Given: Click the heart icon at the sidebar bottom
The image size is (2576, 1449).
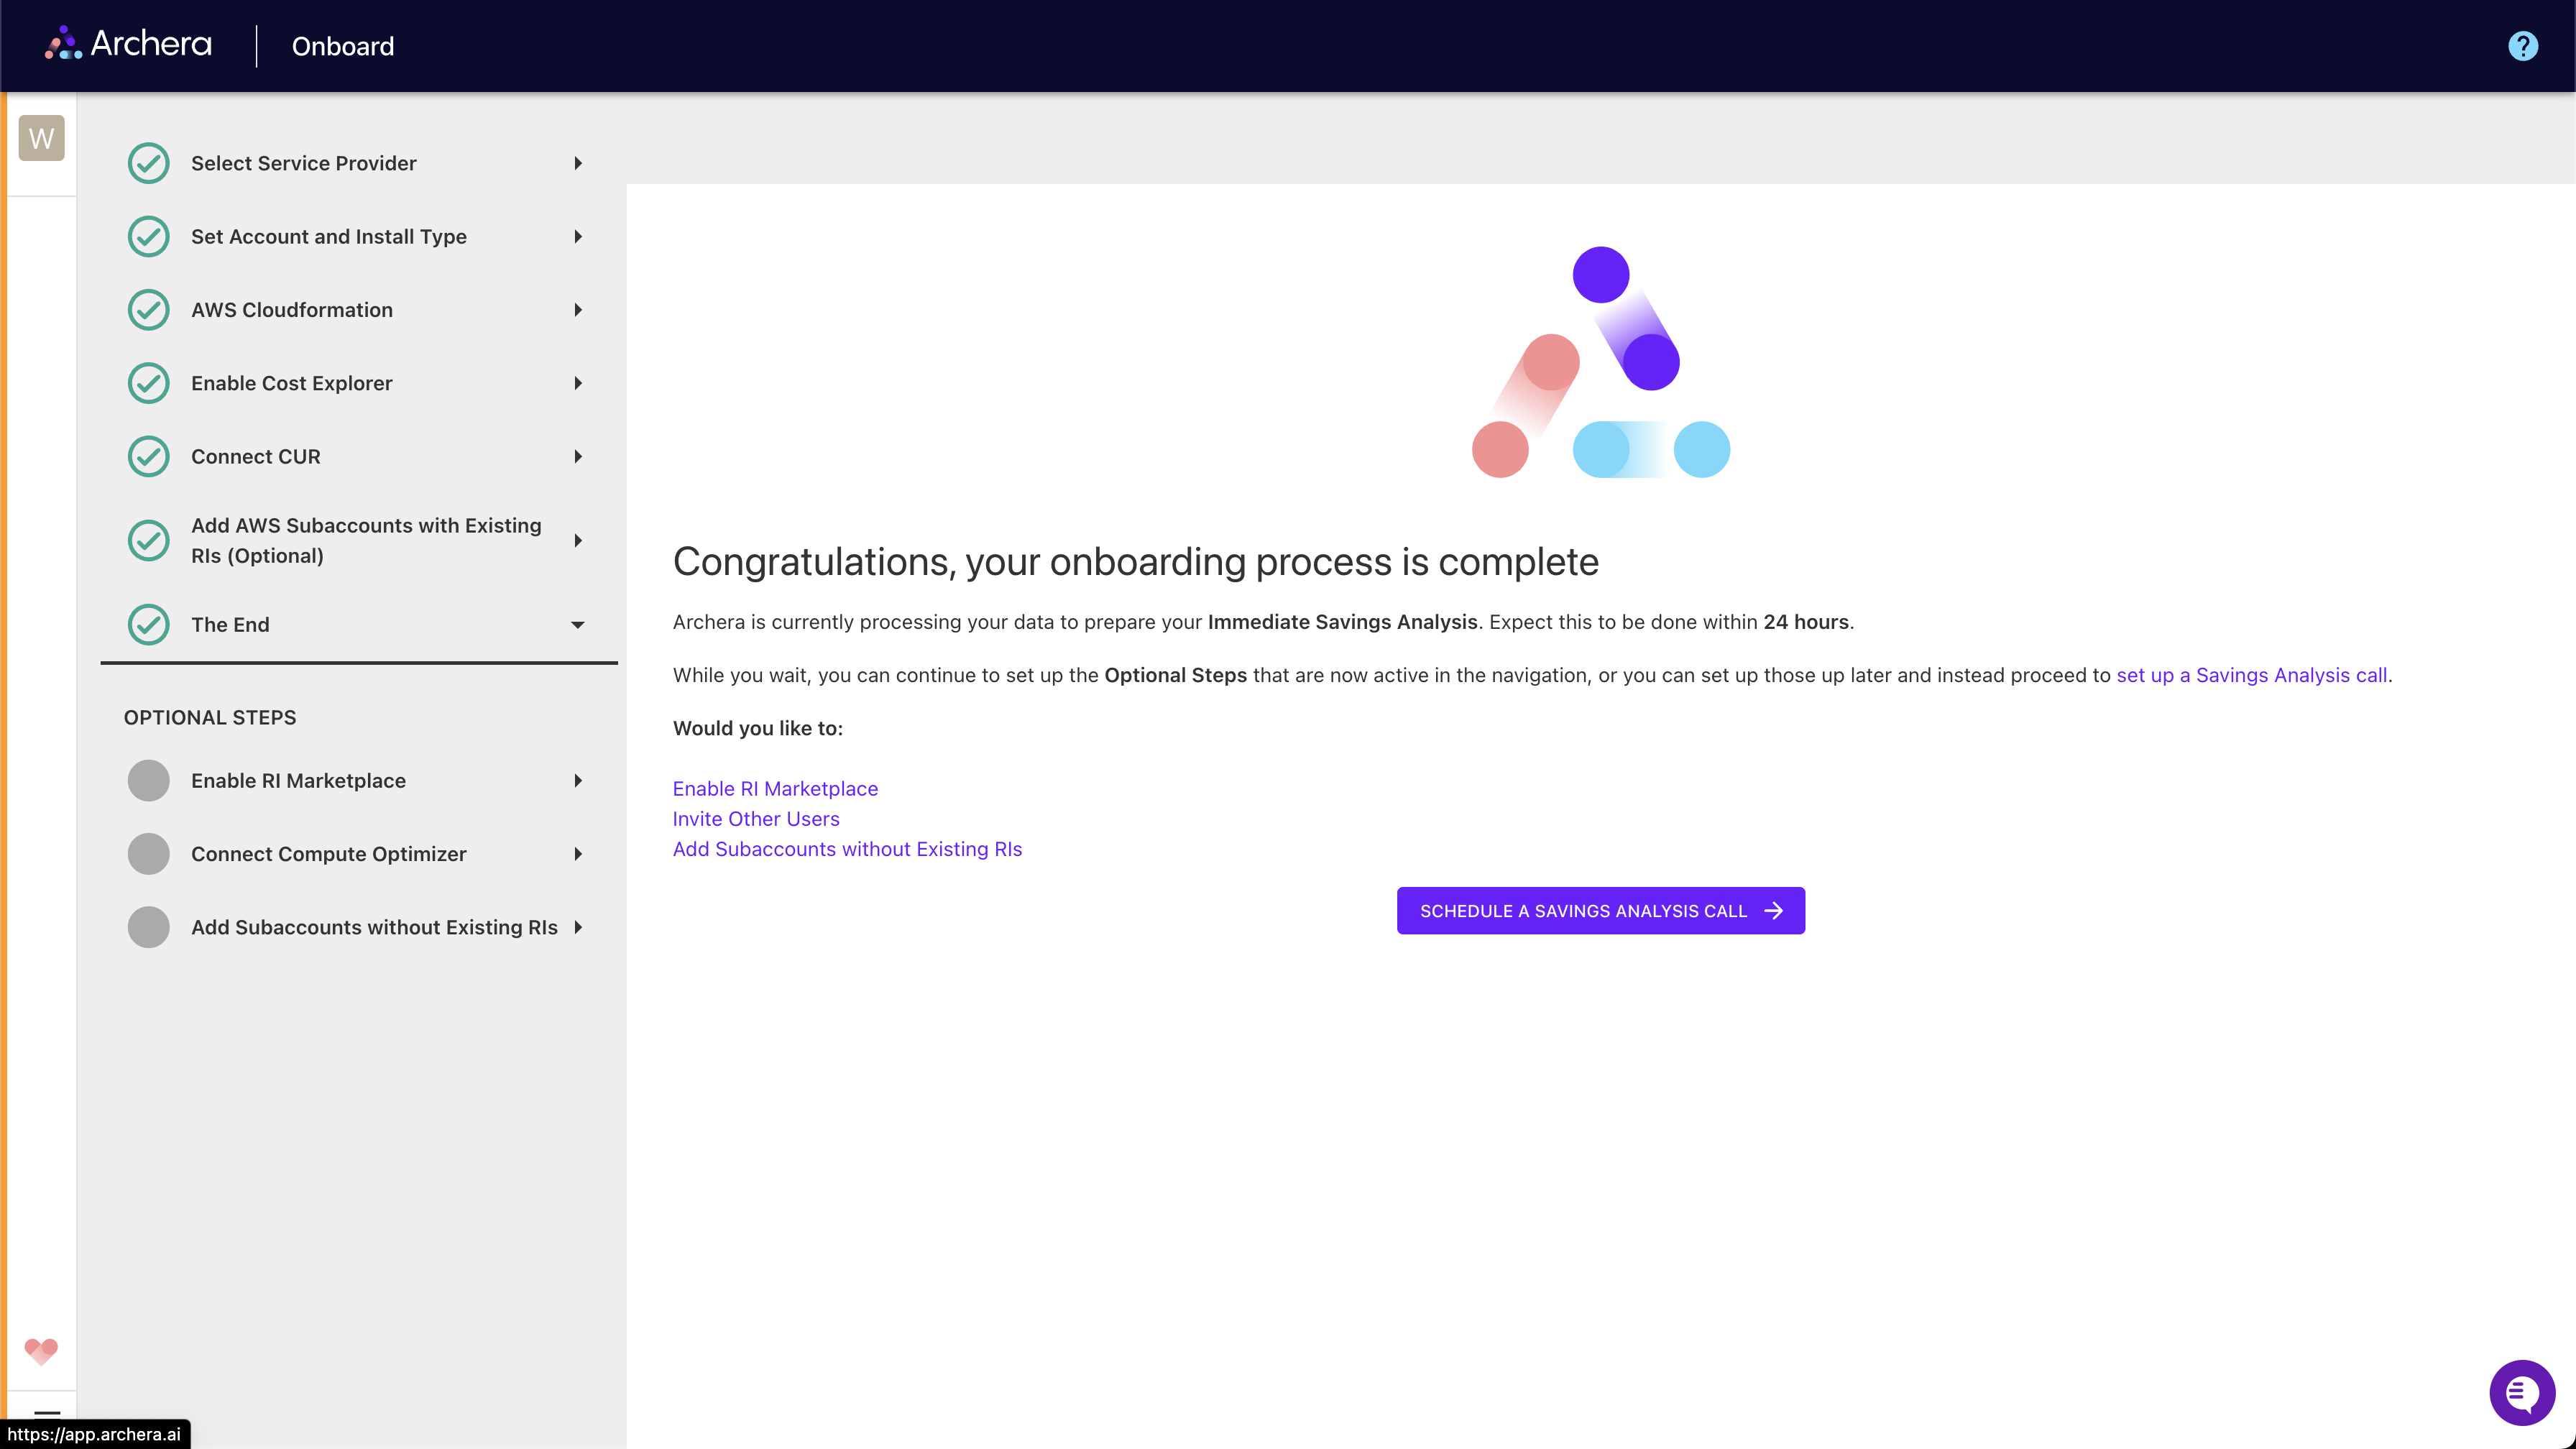Looking at the screenshot, I should coord(41,1352).
